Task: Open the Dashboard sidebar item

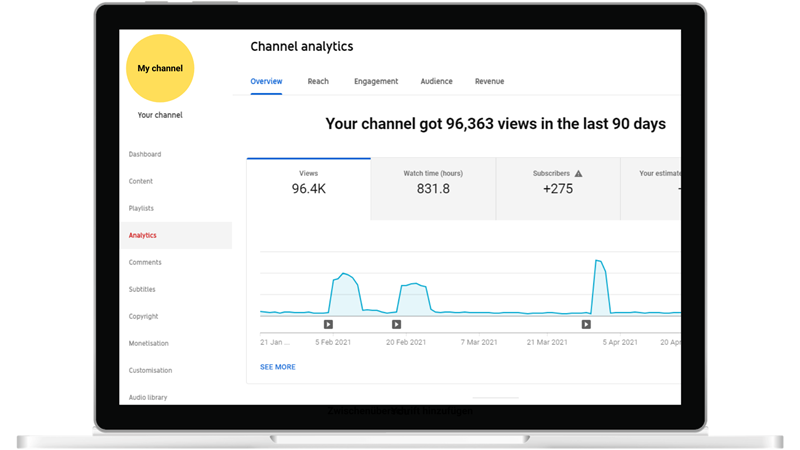Action: [145, 154]
